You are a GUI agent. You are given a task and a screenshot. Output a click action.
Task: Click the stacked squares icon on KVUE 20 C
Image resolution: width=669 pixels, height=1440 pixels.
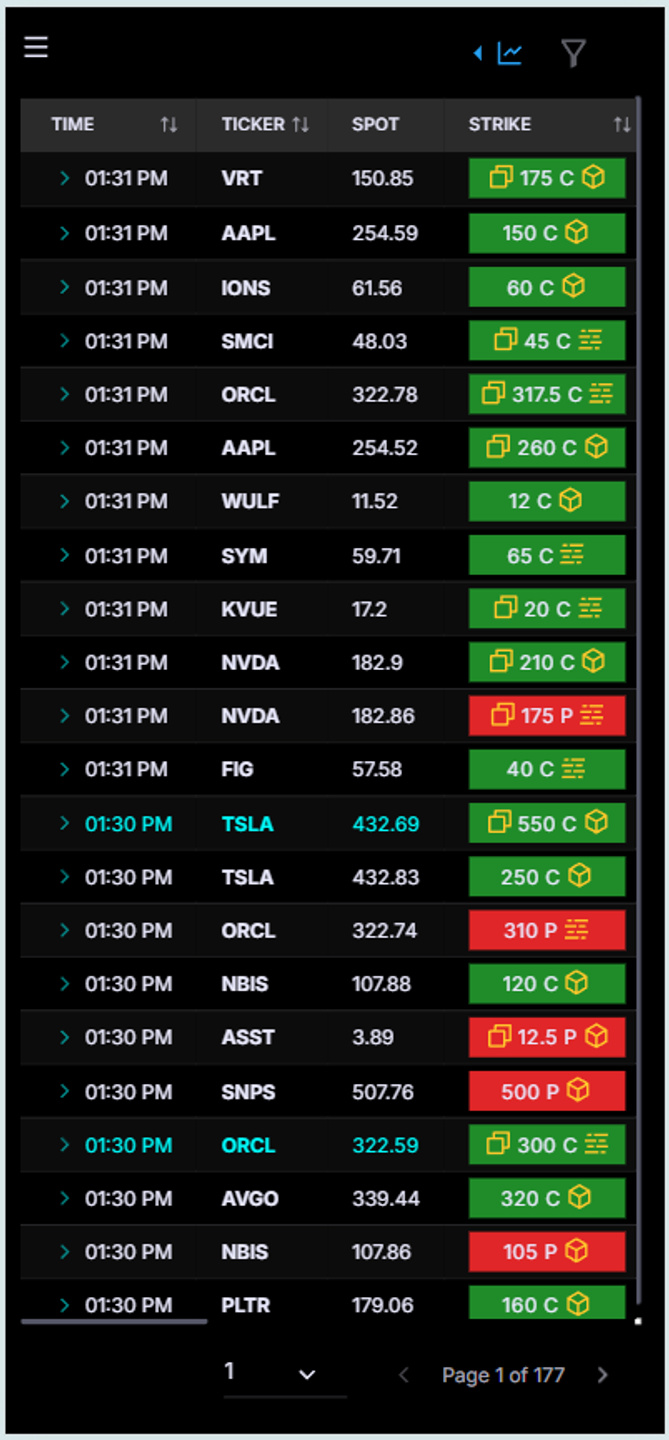(x=506, y=608)
